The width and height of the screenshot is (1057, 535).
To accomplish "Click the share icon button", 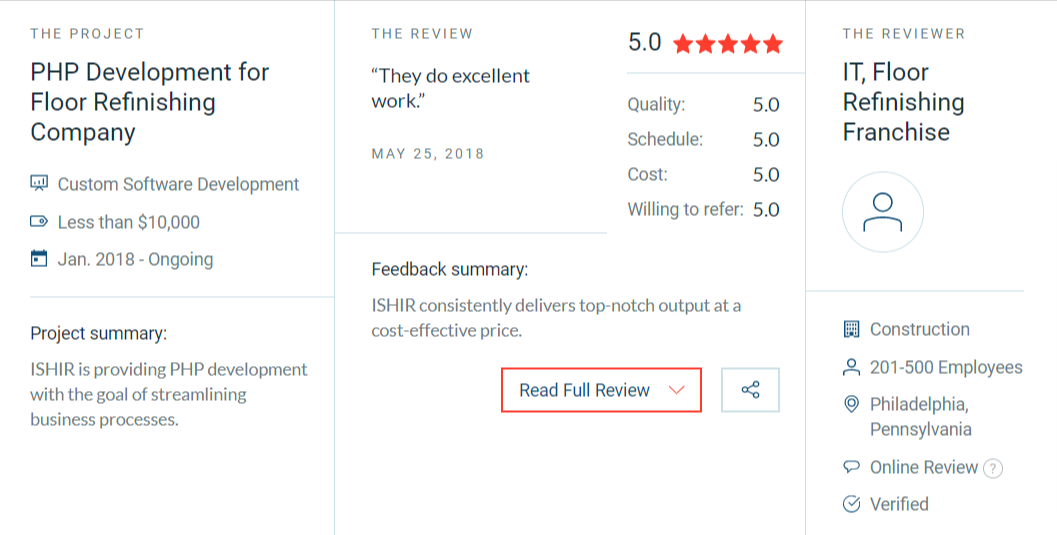I will point(750,390).
